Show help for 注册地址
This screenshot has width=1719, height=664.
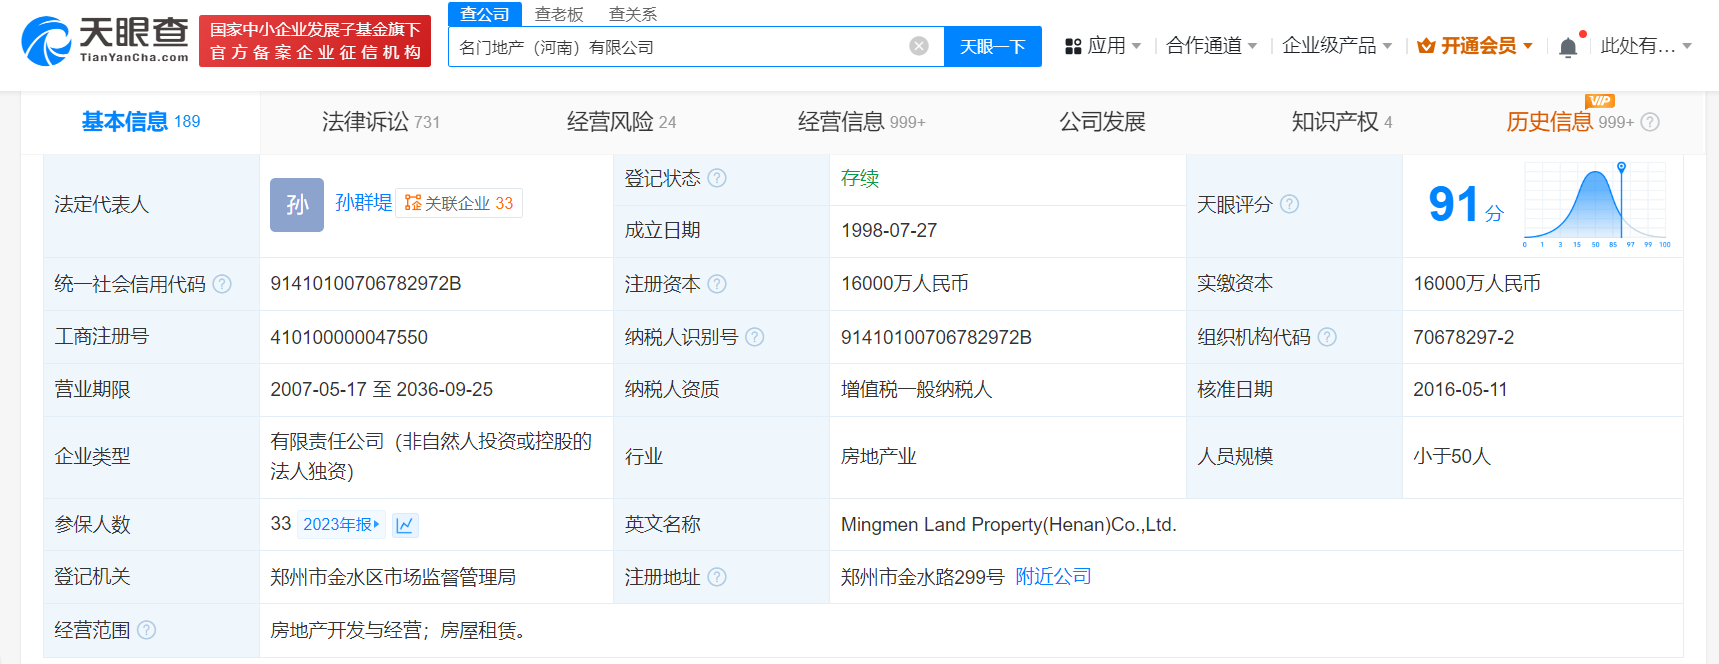click(717, 577)
